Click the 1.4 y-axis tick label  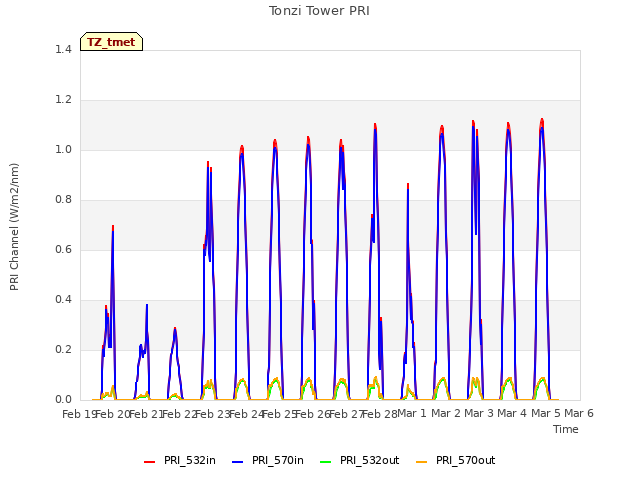pos(63,50)
